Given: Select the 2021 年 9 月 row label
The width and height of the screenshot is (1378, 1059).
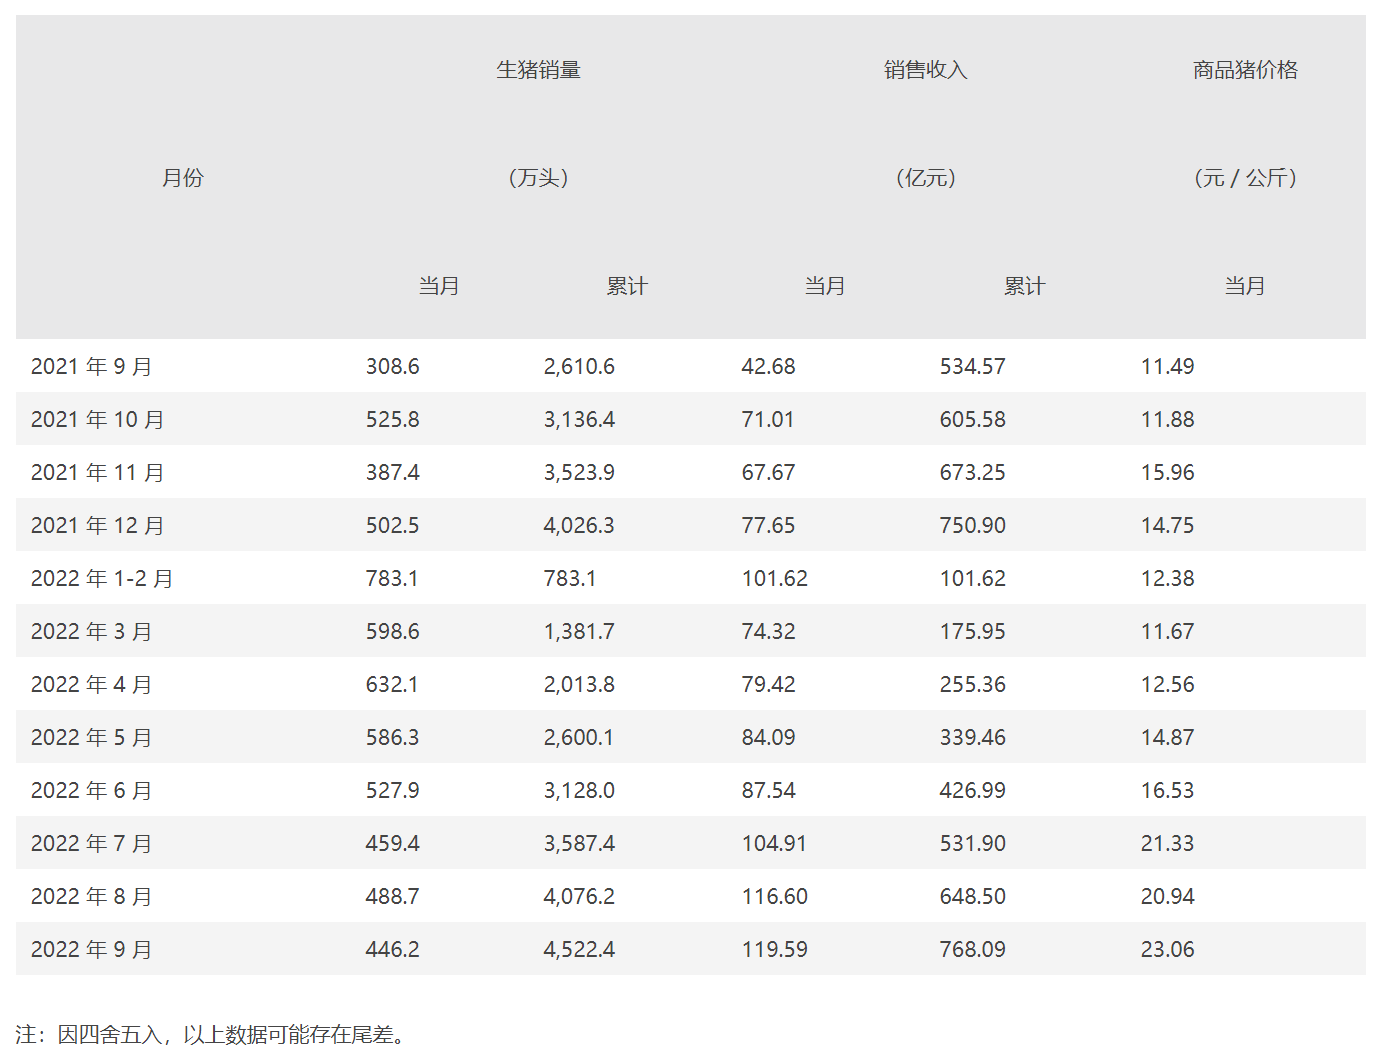Looking at the screenshot, I should click(x=91, y=367).
